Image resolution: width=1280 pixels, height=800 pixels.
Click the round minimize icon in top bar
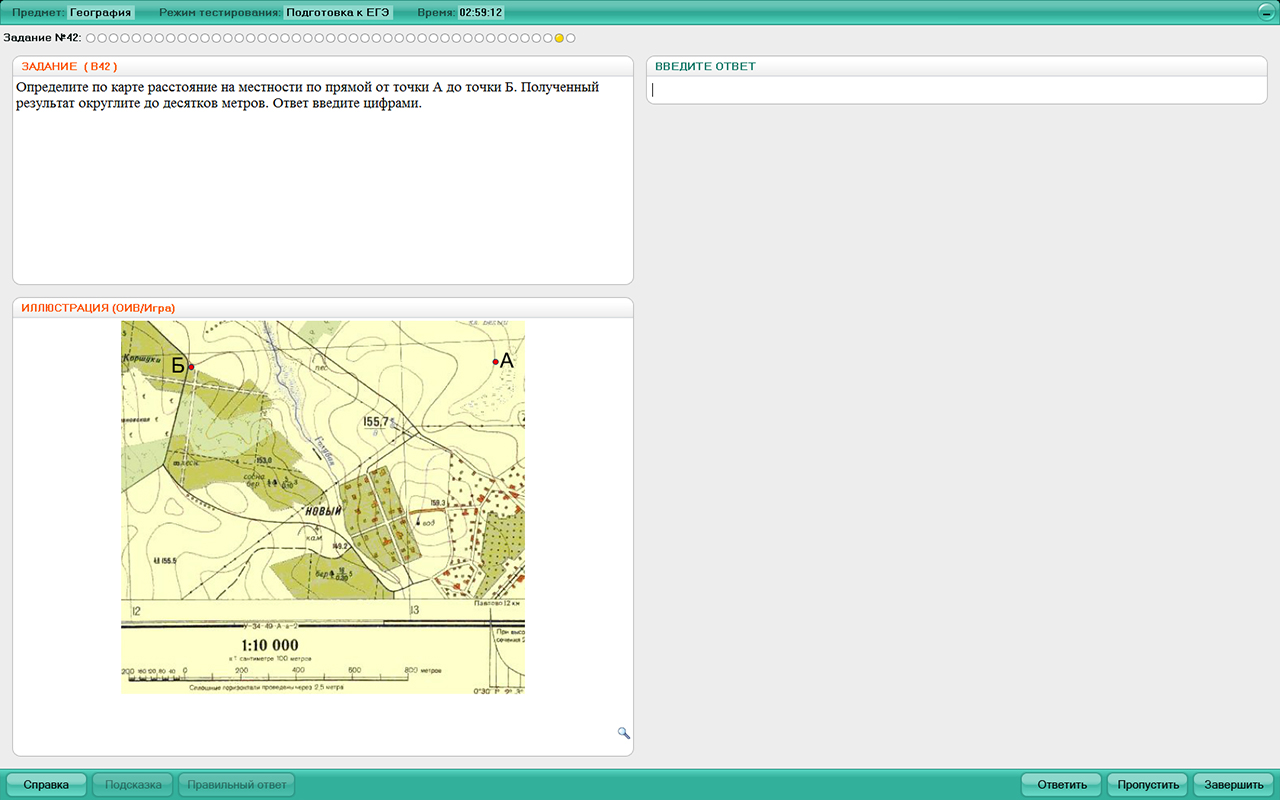[x=1266, y=12]
